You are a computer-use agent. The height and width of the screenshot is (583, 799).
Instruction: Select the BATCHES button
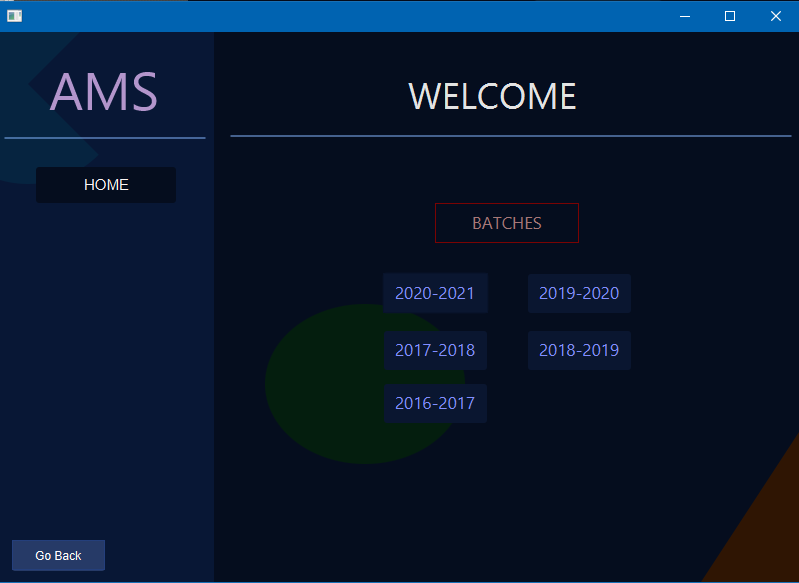click(507, 223)
